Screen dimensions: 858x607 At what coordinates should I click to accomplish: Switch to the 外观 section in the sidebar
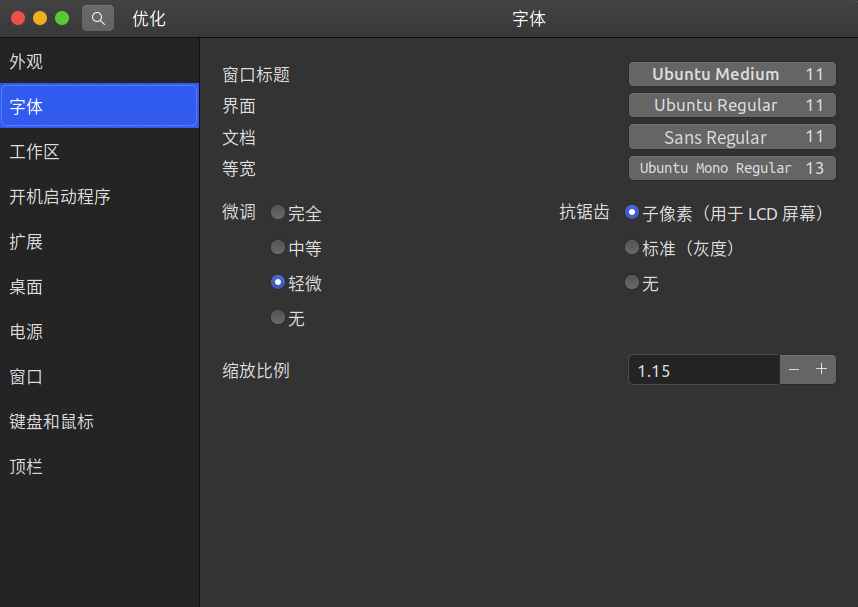(60, 62)
